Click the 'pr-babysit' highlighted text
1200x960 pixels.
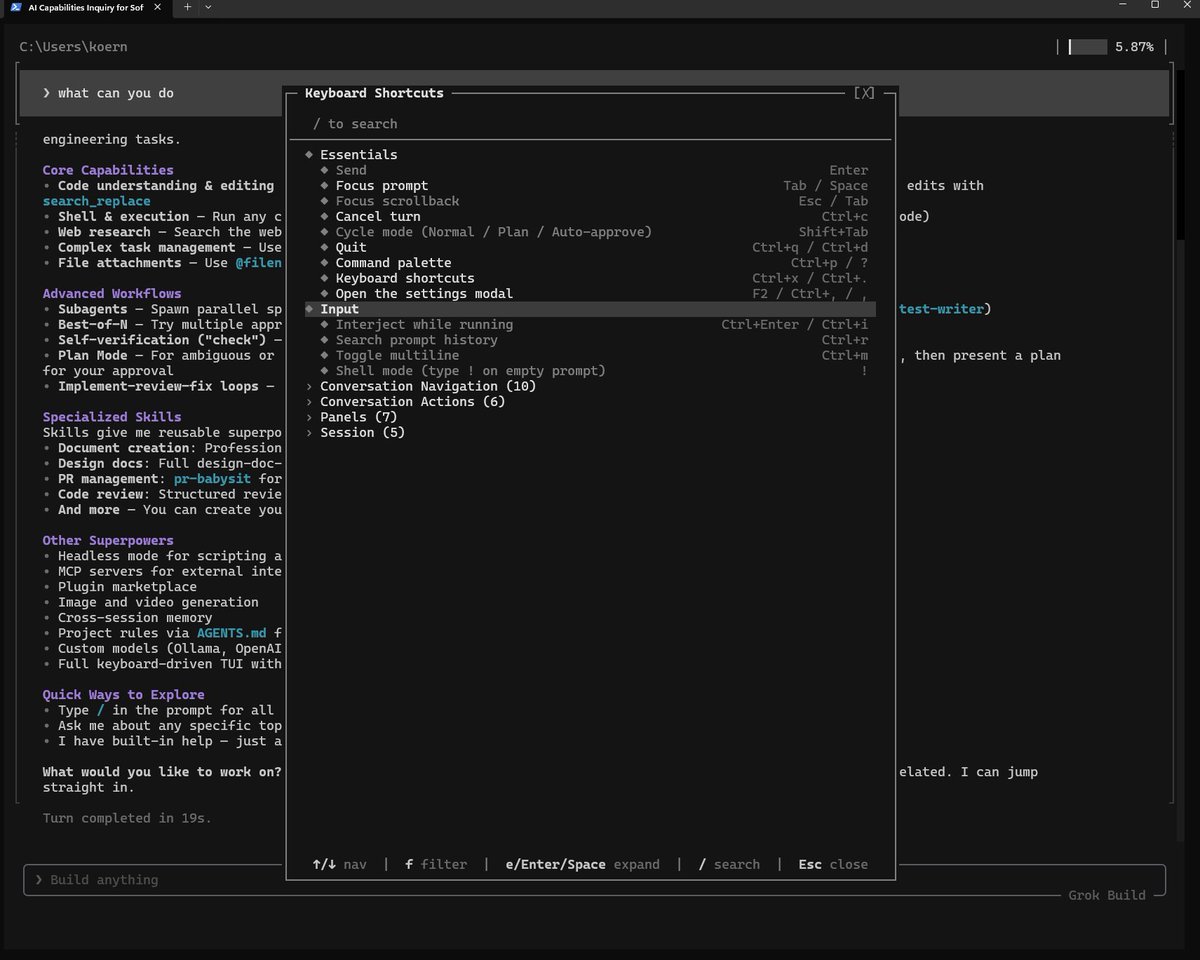[212, 479]
